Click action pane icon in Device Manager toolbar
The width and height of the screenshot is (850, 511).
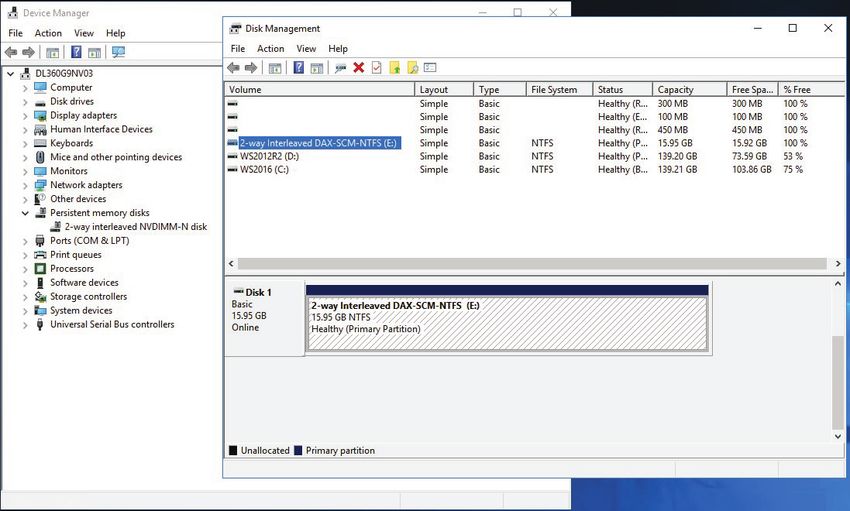tap(94, 53)
